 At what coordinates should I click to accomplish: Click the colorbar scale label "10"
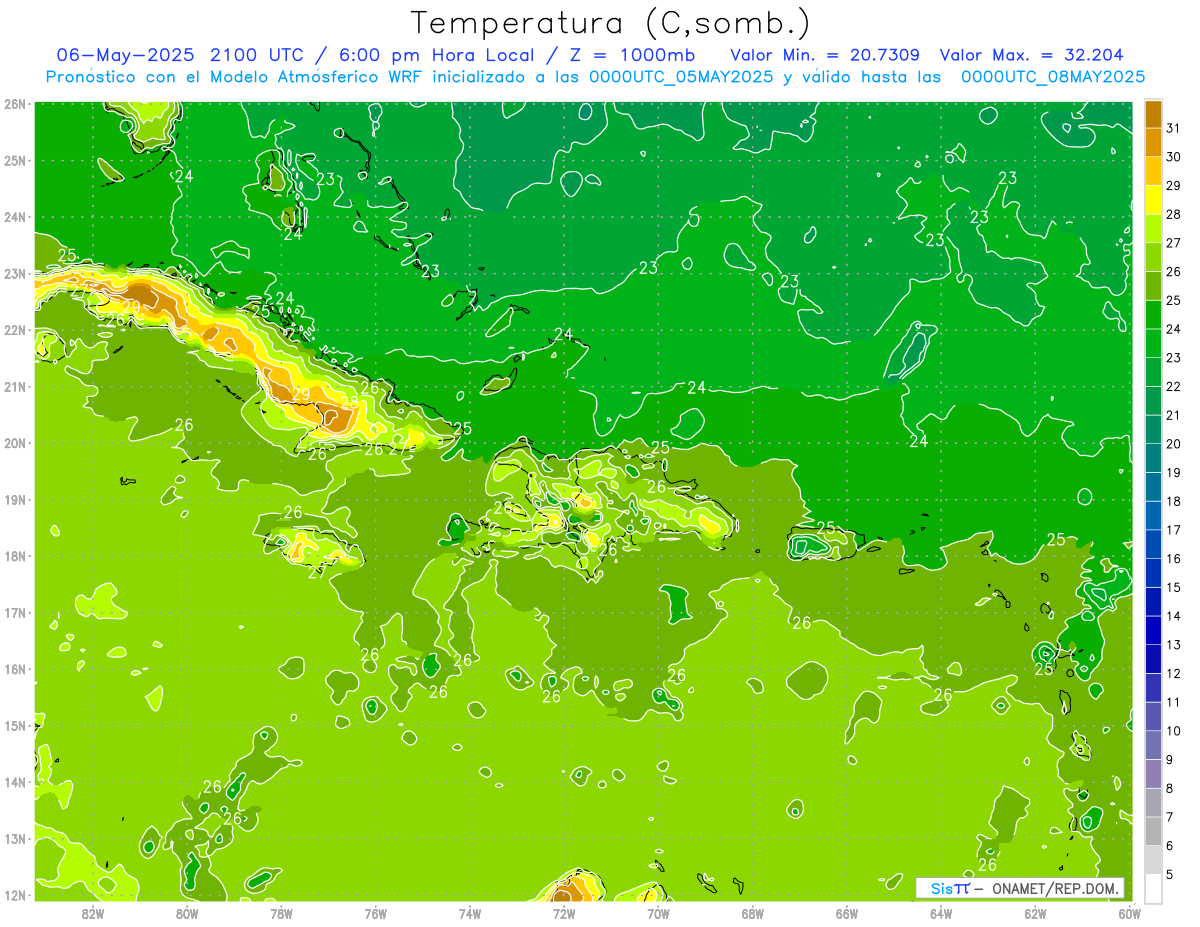(1173, 731)
